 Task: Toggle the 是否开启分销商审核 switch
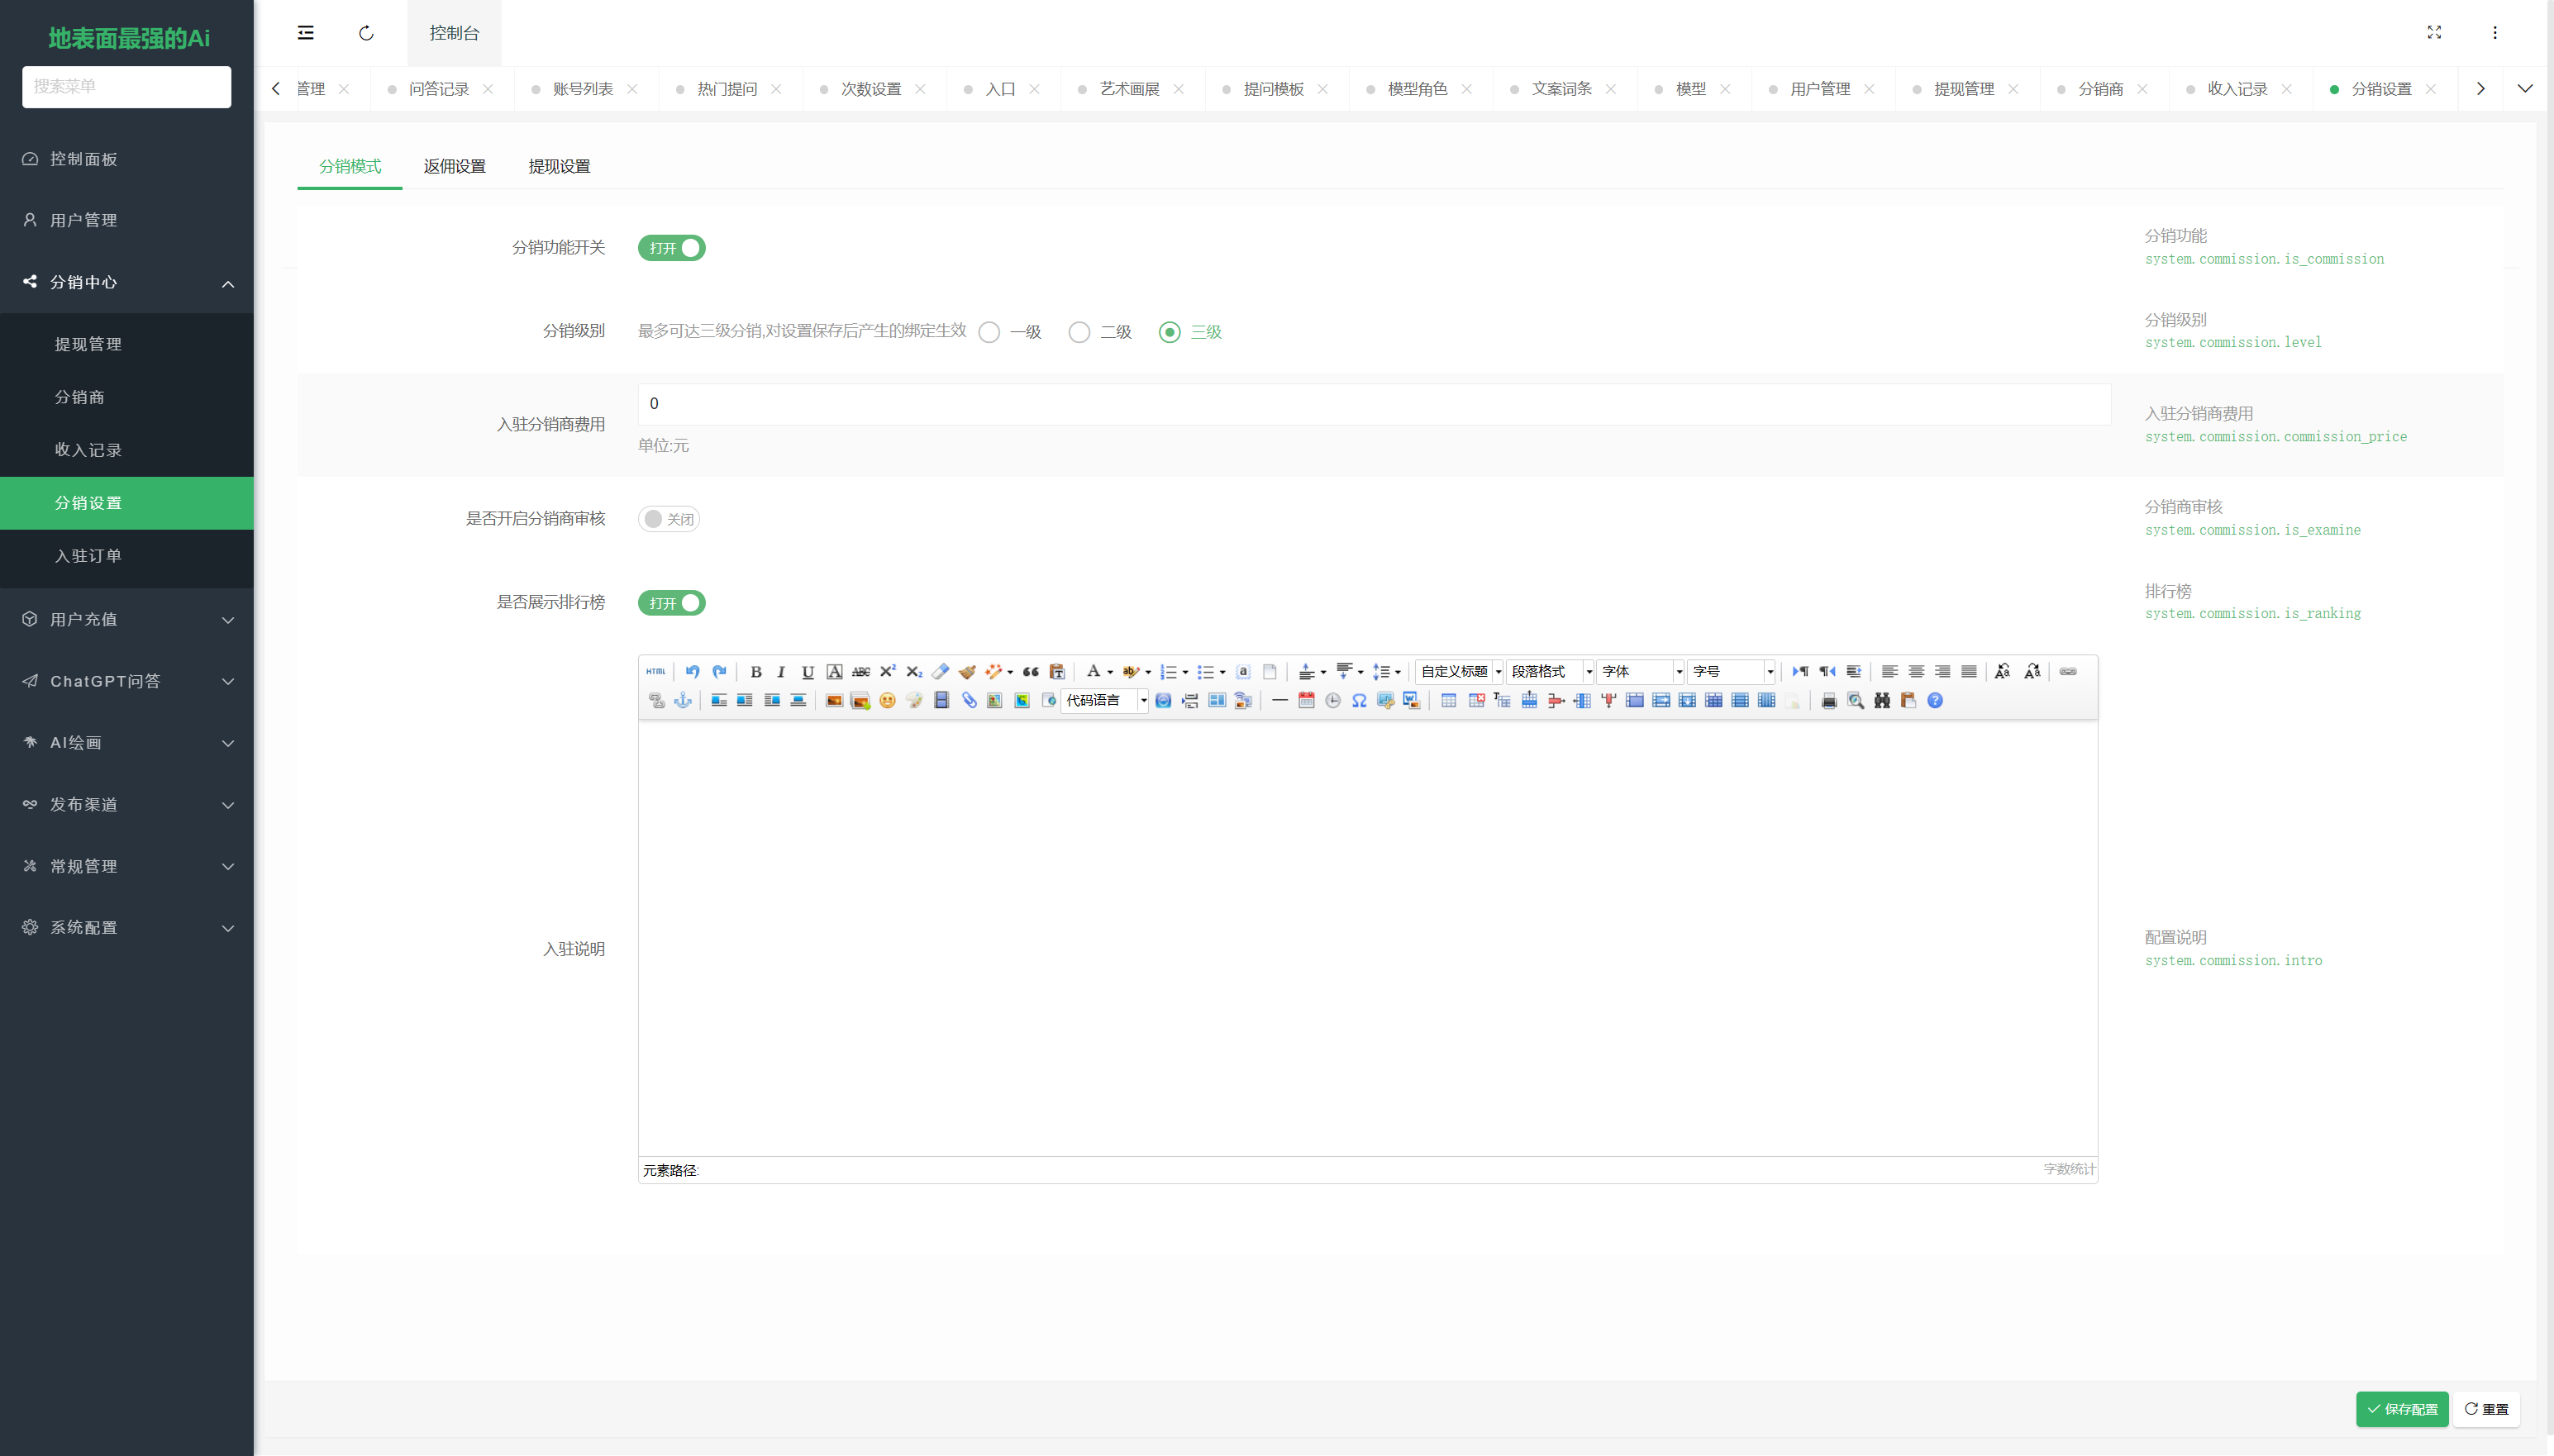(669, 519)
